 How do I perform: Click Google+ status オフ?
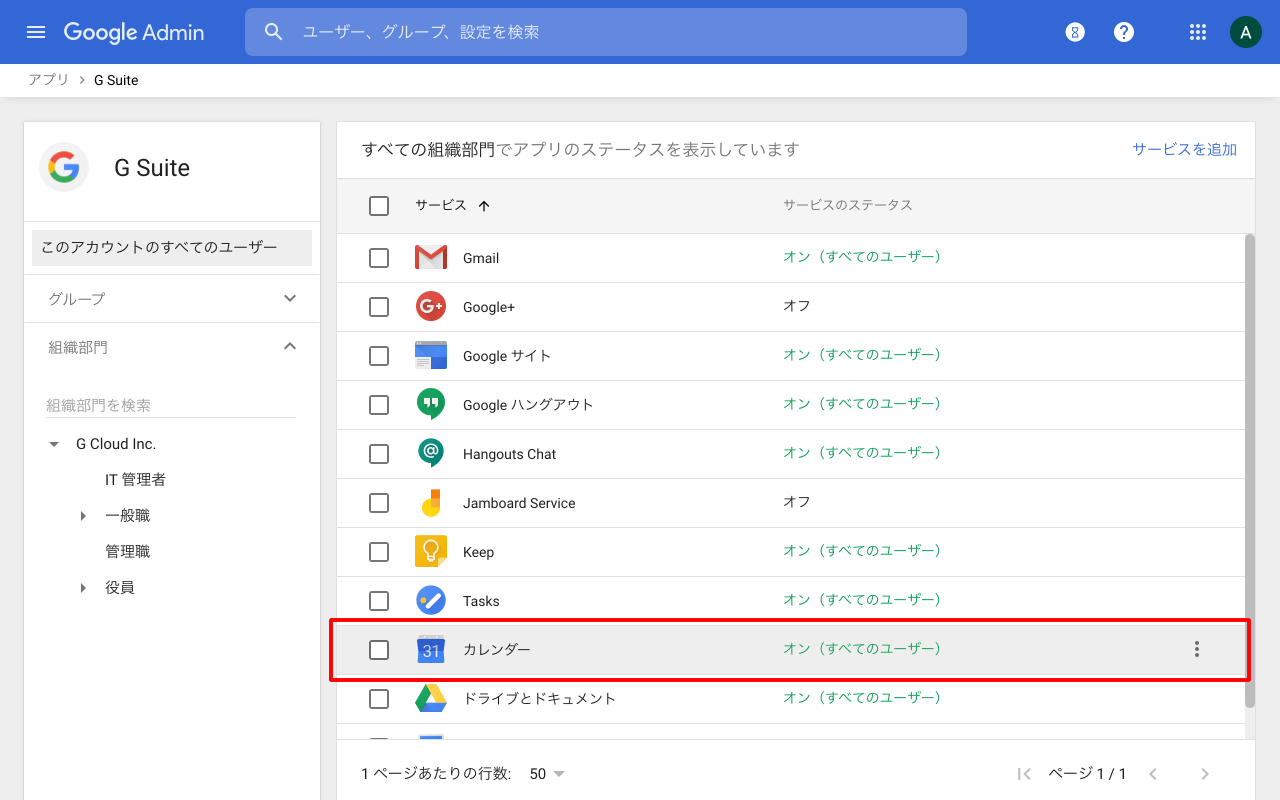797,306
